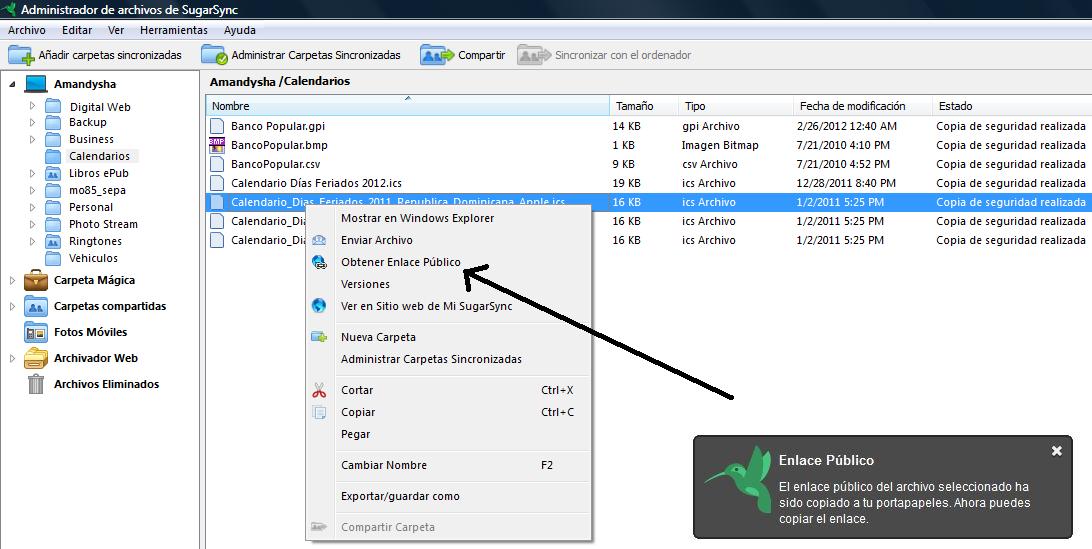
Task: Click the globe icon beside Ver en Sitio web
Action: tap(319, 306)
